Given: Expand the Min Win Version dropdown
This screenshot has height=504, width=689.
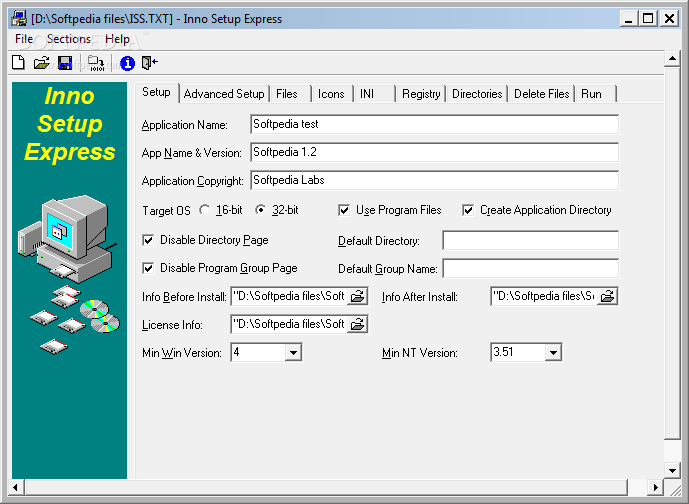Looking at the screenshot, I should click(293, 352).
